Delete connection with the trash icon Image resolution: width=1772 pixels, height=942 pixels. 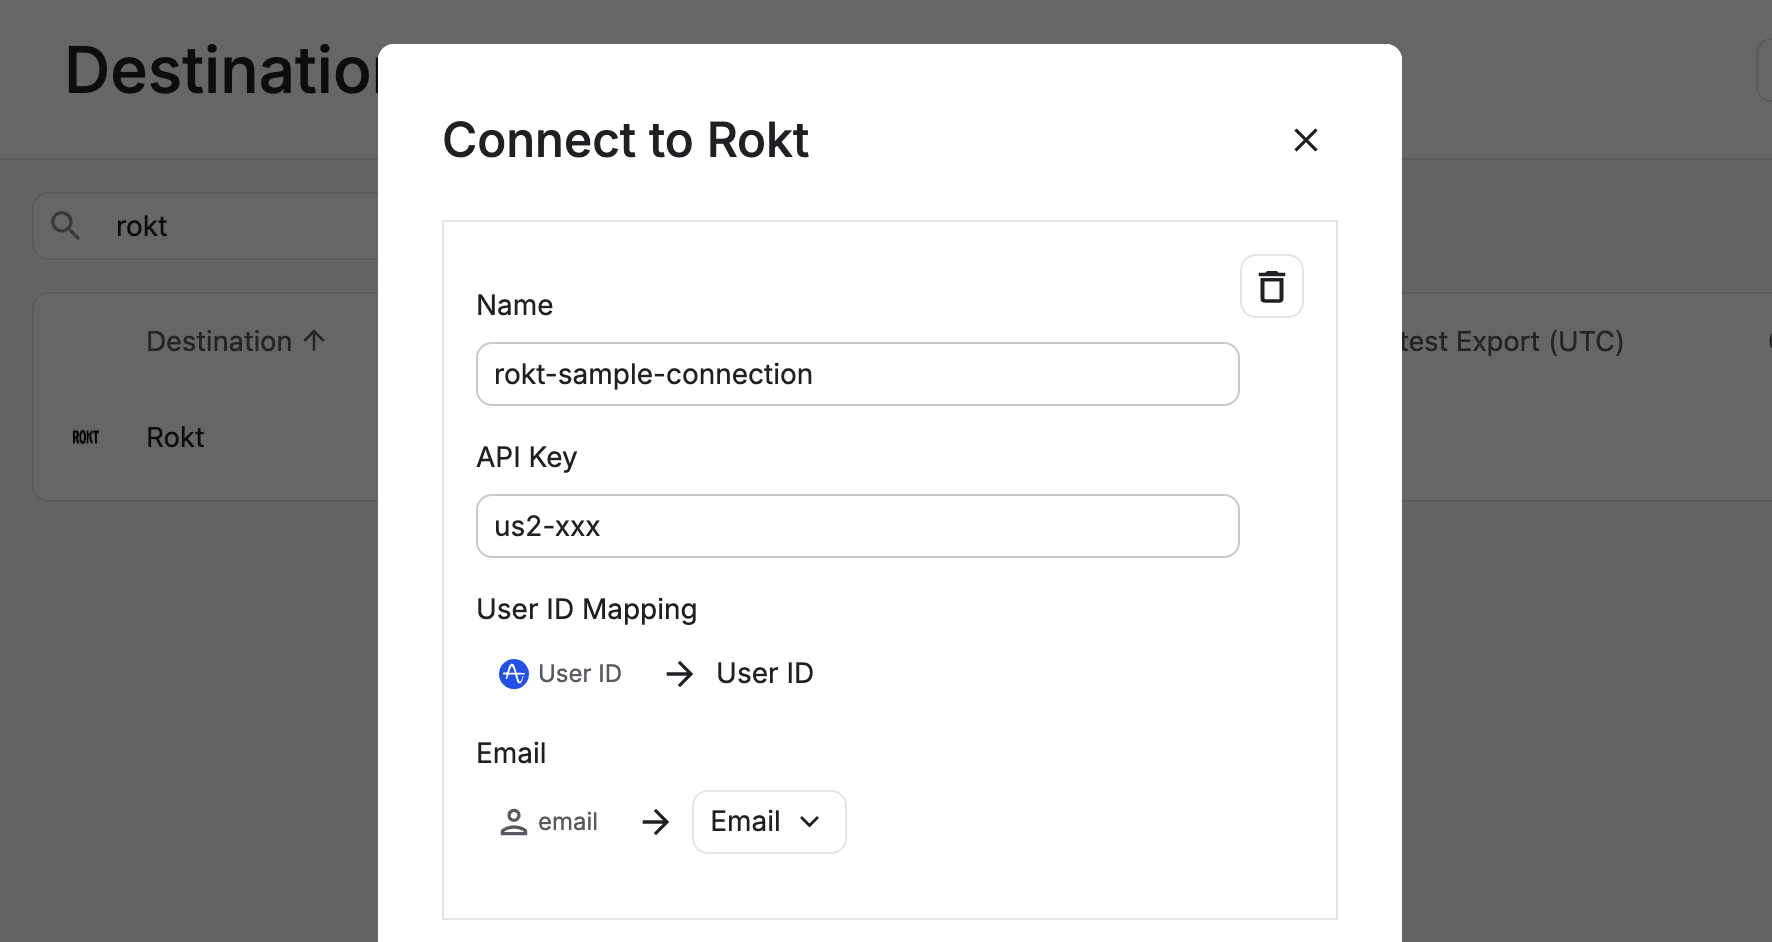(x=1271, y=286)
